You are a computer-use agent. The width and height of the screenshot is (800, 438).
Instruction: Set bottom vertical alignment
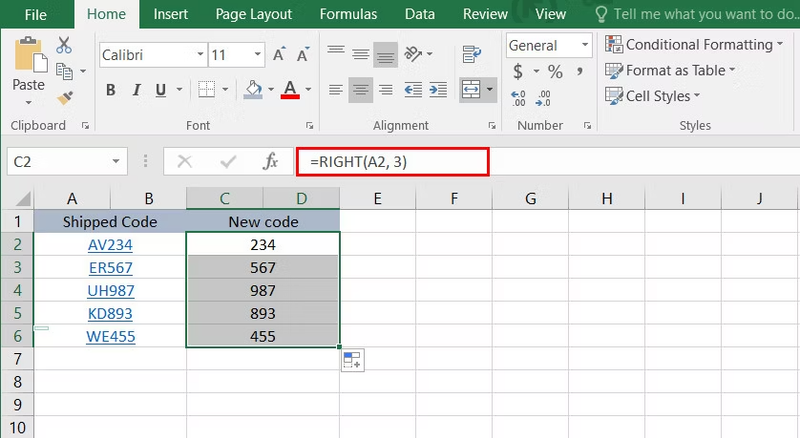point(385,55)
